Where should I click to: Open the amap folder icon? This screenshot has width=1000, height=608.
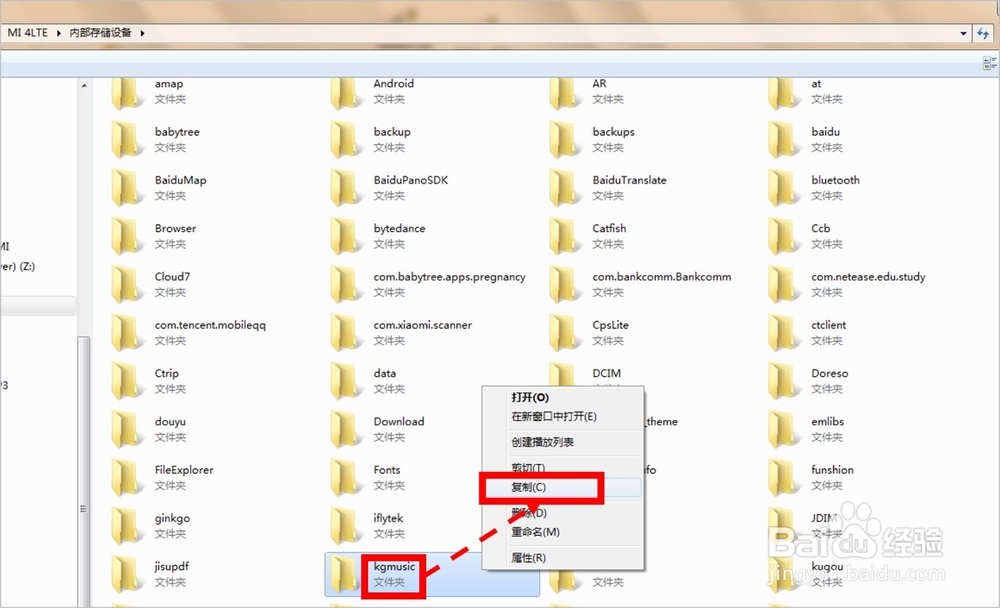coord(126,93)
